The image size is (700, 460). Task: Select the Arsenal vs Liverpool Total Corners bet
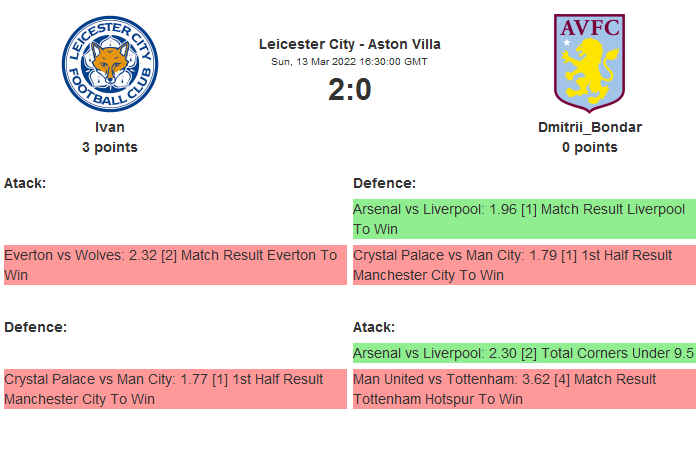pyautogui.click(x=523, y=353)
